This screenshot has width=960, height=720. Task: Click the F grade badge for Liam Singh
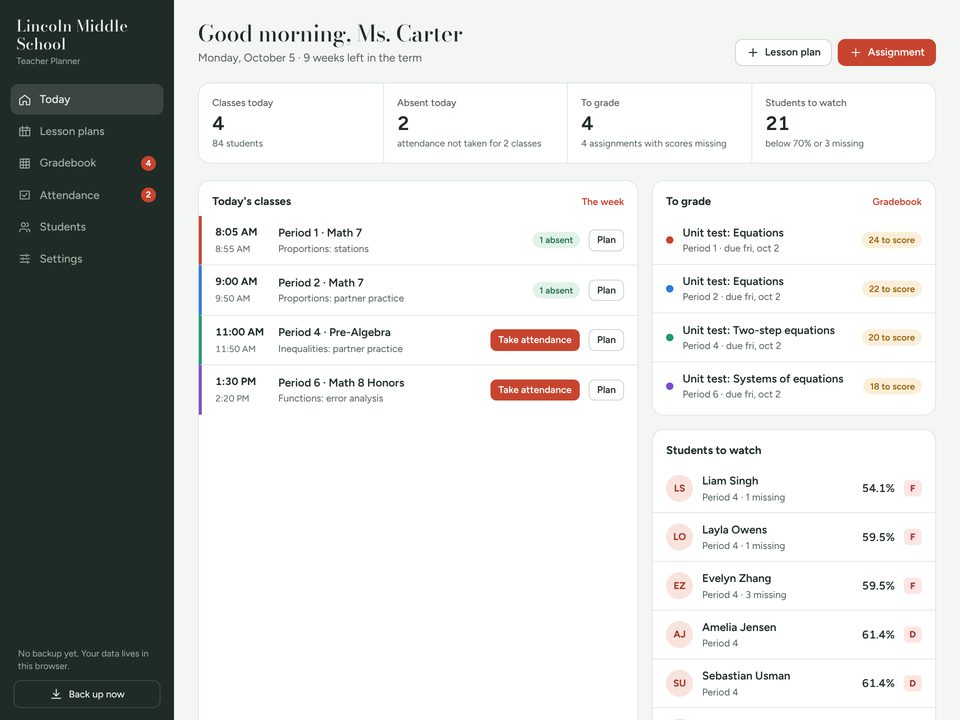click(x=912, y=488)
